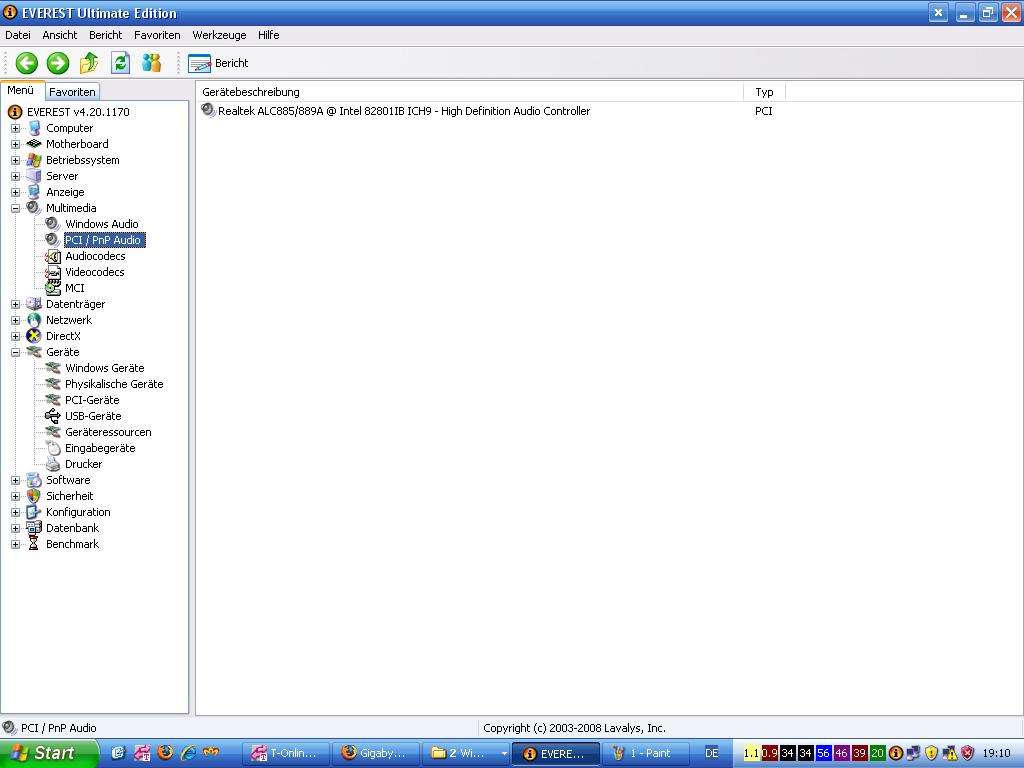Open the Hilfe menu
The image size is (1024, 768).
tap(268, 35)
